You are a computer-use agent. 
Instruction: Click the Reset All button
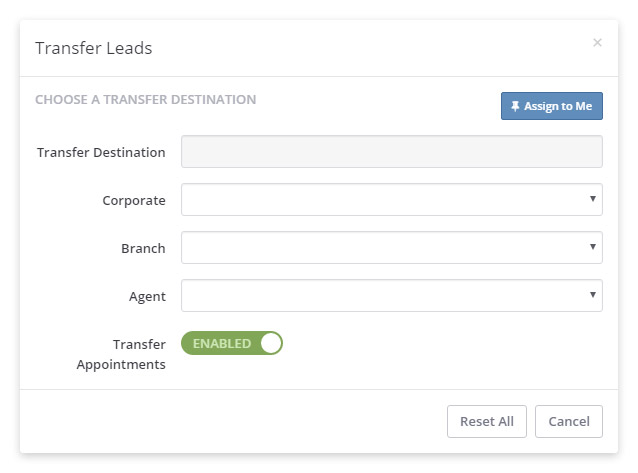pos(487,421)
